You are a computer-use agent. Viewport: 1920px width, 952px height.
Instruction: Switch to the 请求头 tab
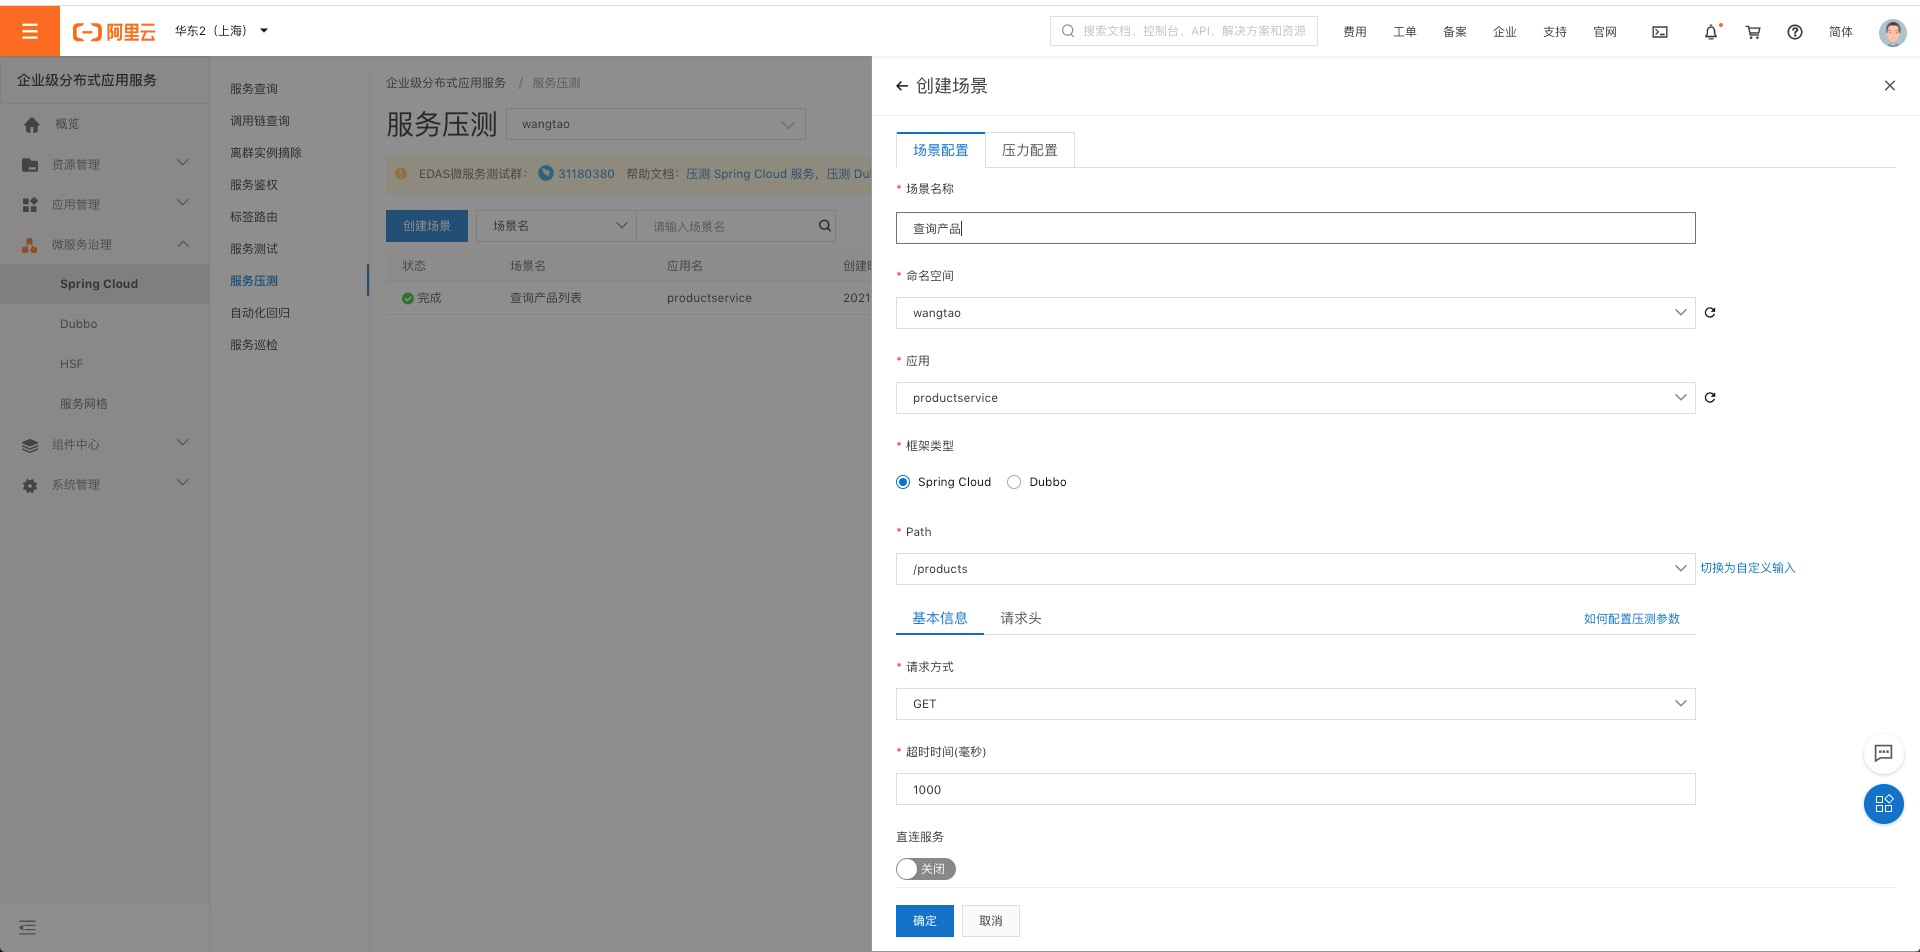click(x=1021, y=618)
